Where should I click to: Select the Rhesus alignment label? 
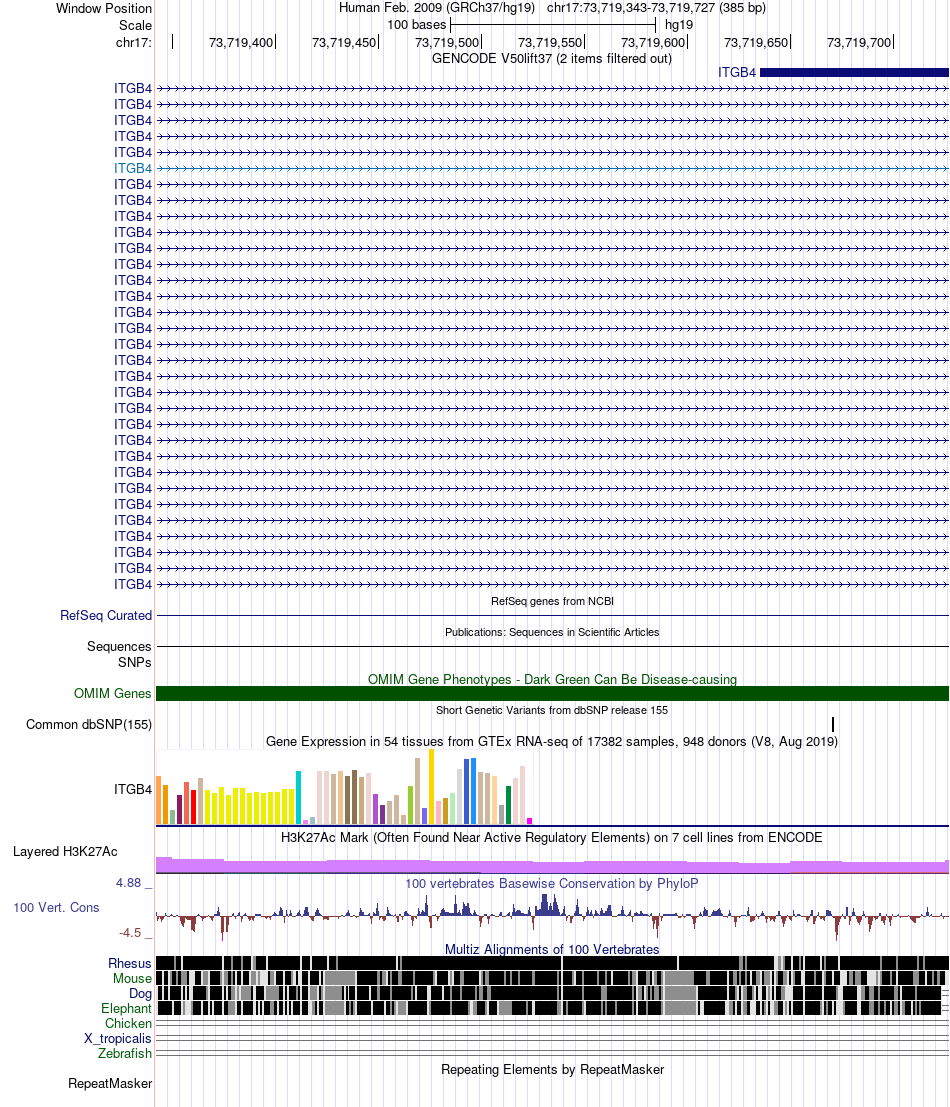coord(130,963)
